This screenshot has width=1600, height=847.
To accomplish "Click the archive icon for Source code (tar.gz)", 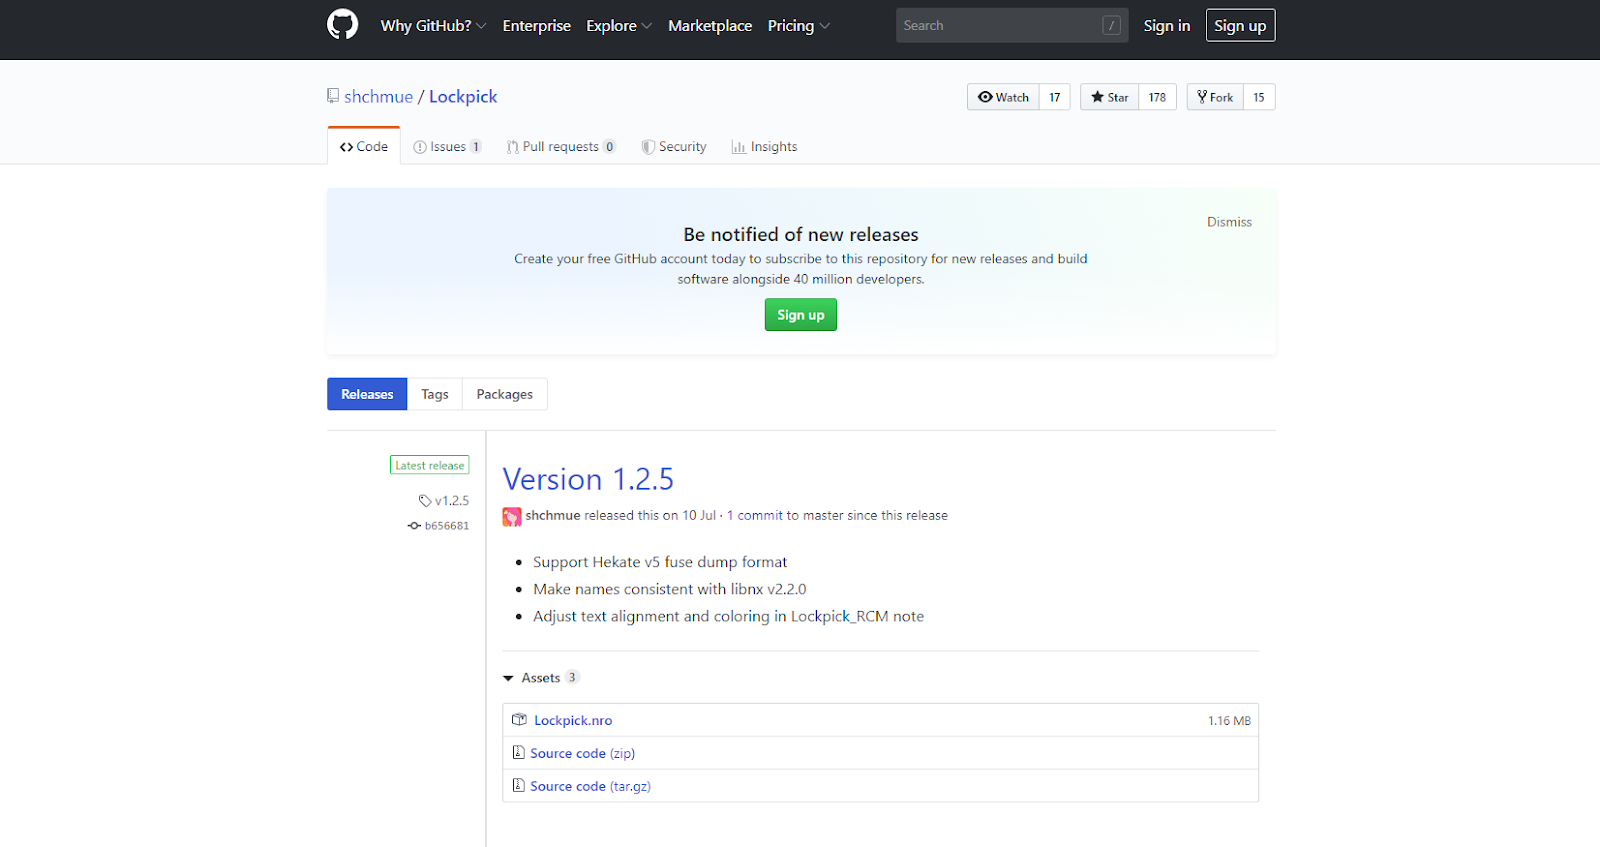I will (x=518, y=786).
